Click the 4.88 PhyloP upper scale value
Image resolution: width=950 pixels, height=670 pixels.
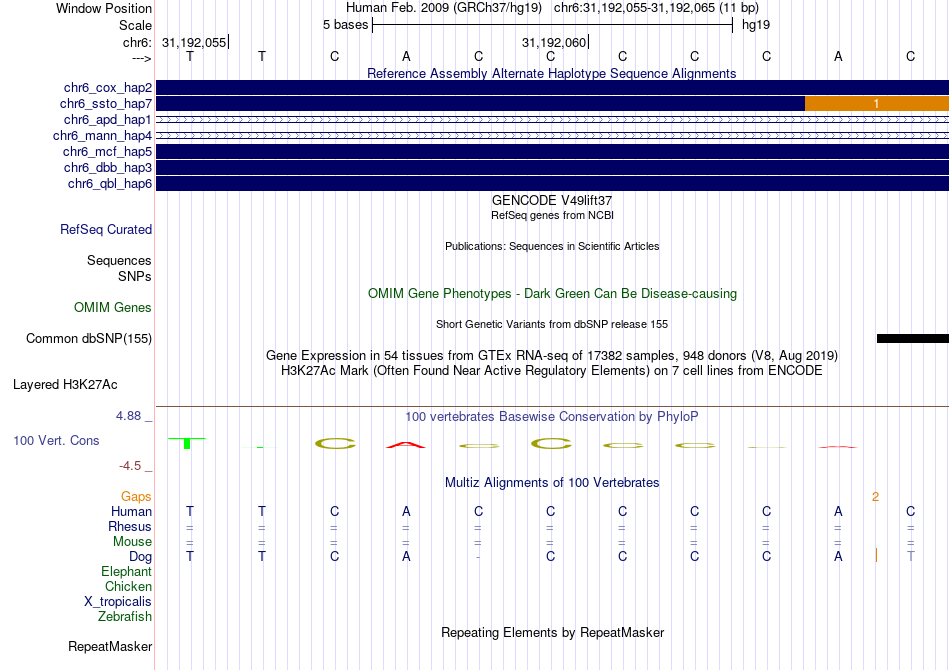coord(128,416)
